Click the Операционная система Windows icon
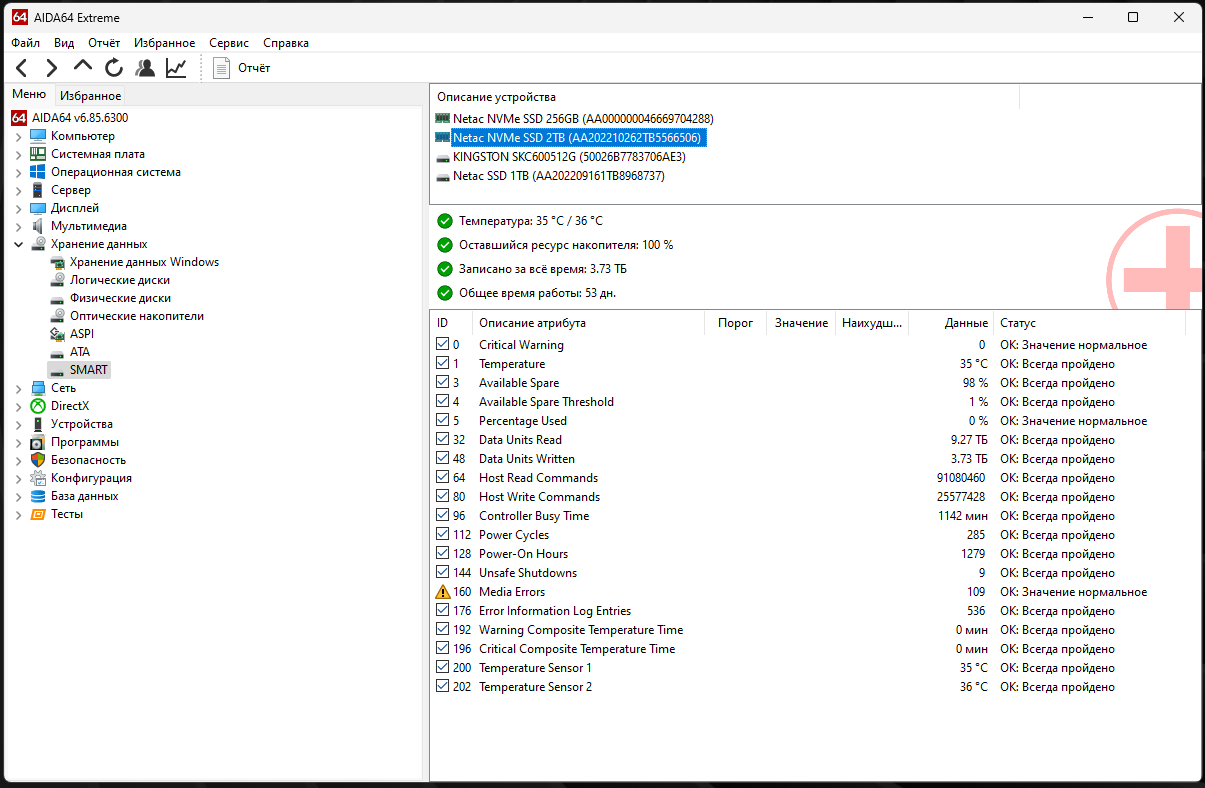Viewport: 1205px width, 788px height. pos(38,172)
